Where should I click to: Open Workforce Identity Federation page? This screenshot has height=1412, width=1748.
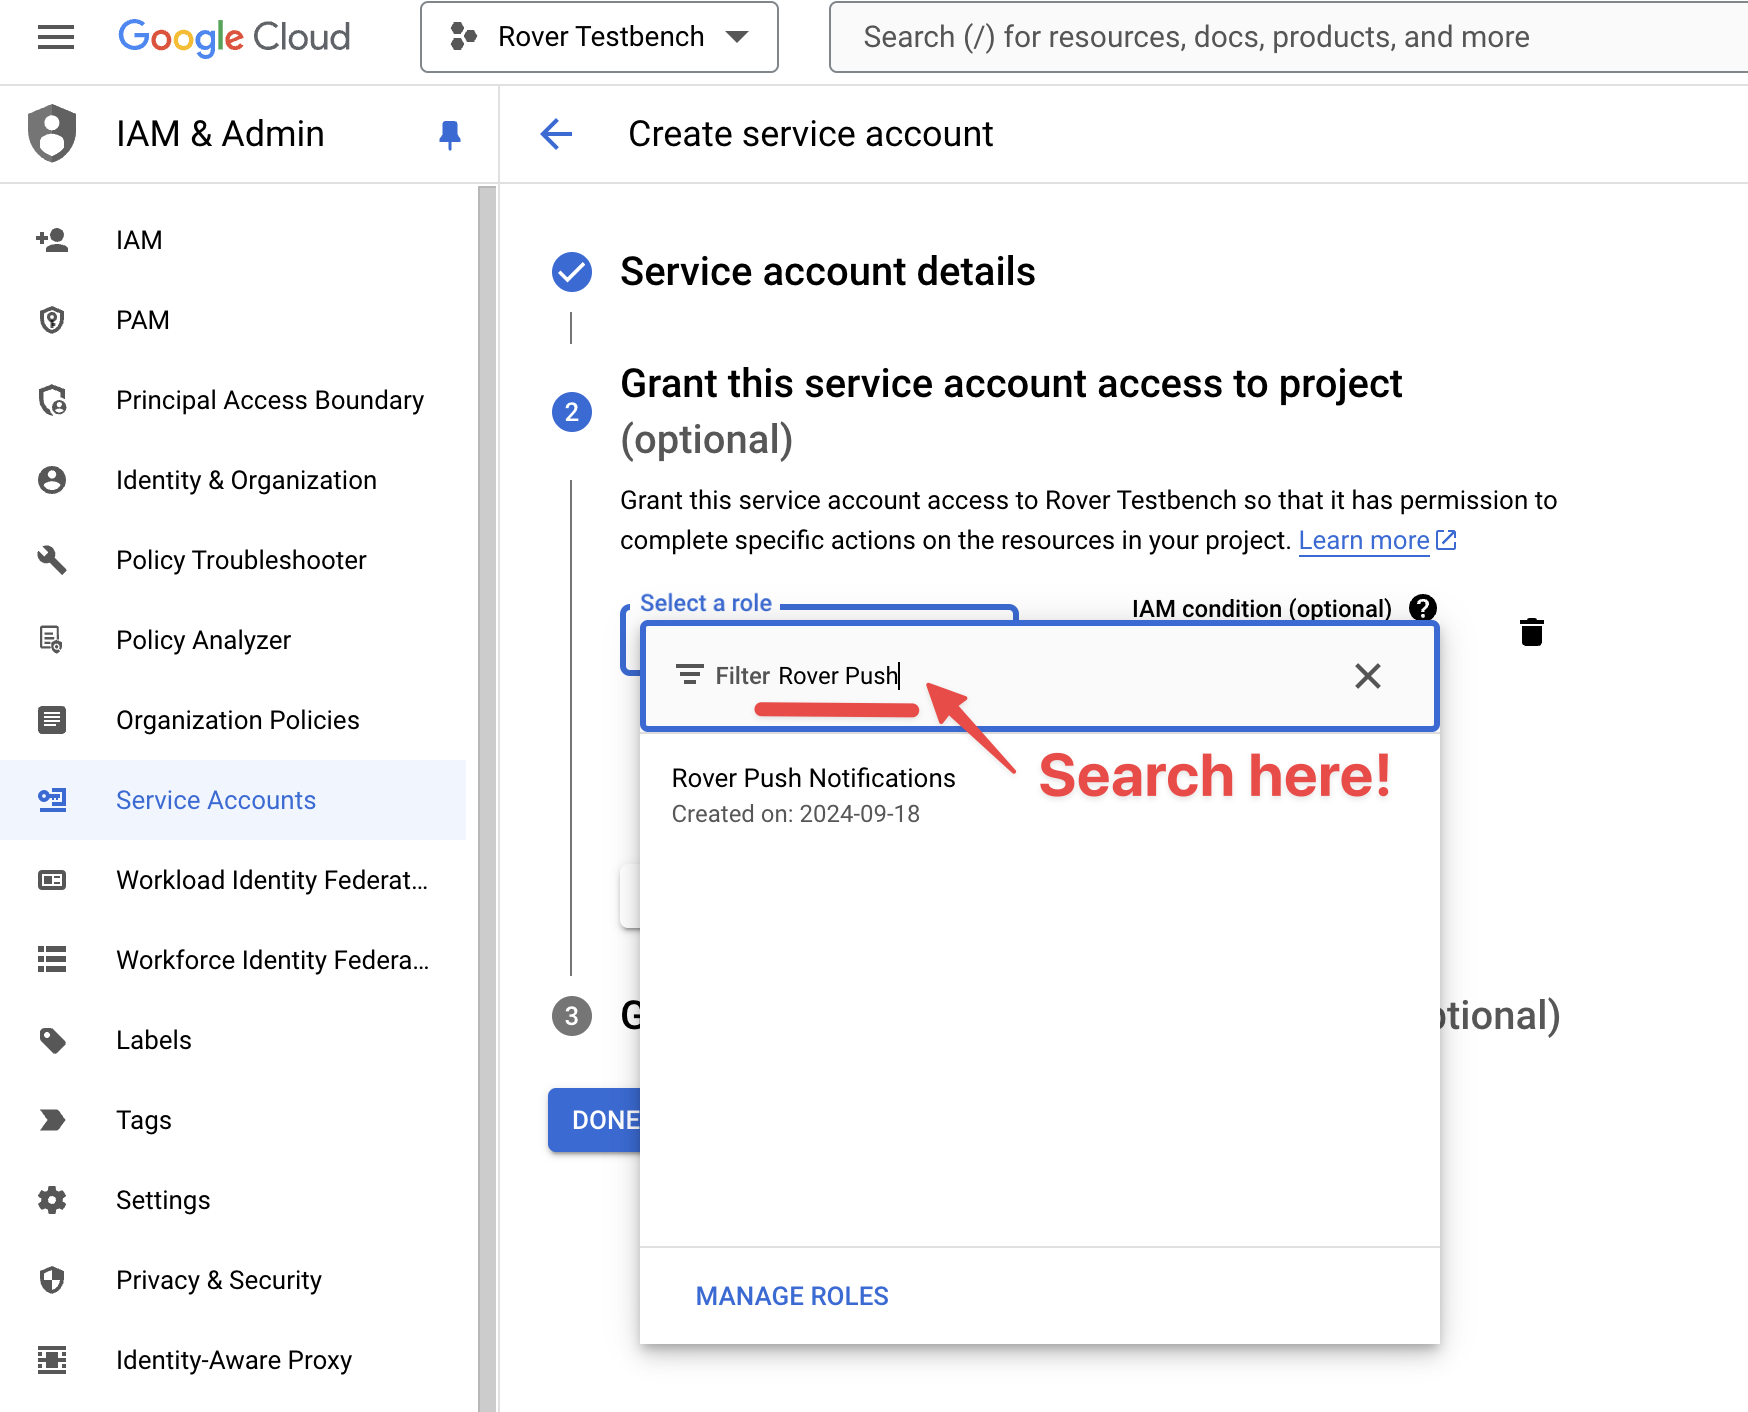(x=233, y=960)
